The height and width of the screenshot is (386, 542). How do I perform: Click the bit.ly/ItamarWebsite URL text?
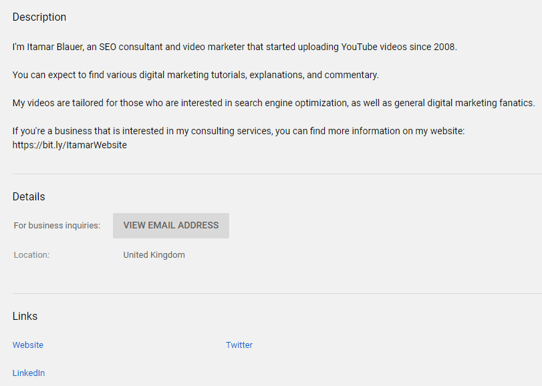coord(69,145)
